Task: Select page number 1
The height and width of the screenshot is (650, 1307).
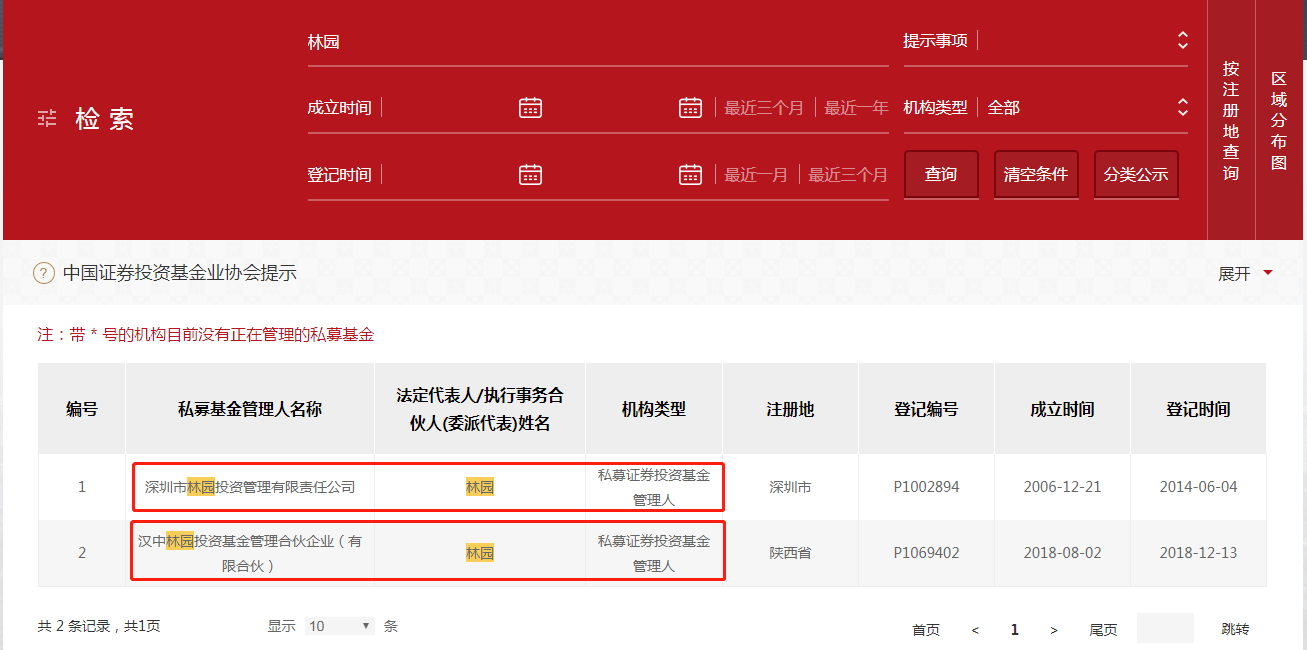Action: (x=1015, y=629)
